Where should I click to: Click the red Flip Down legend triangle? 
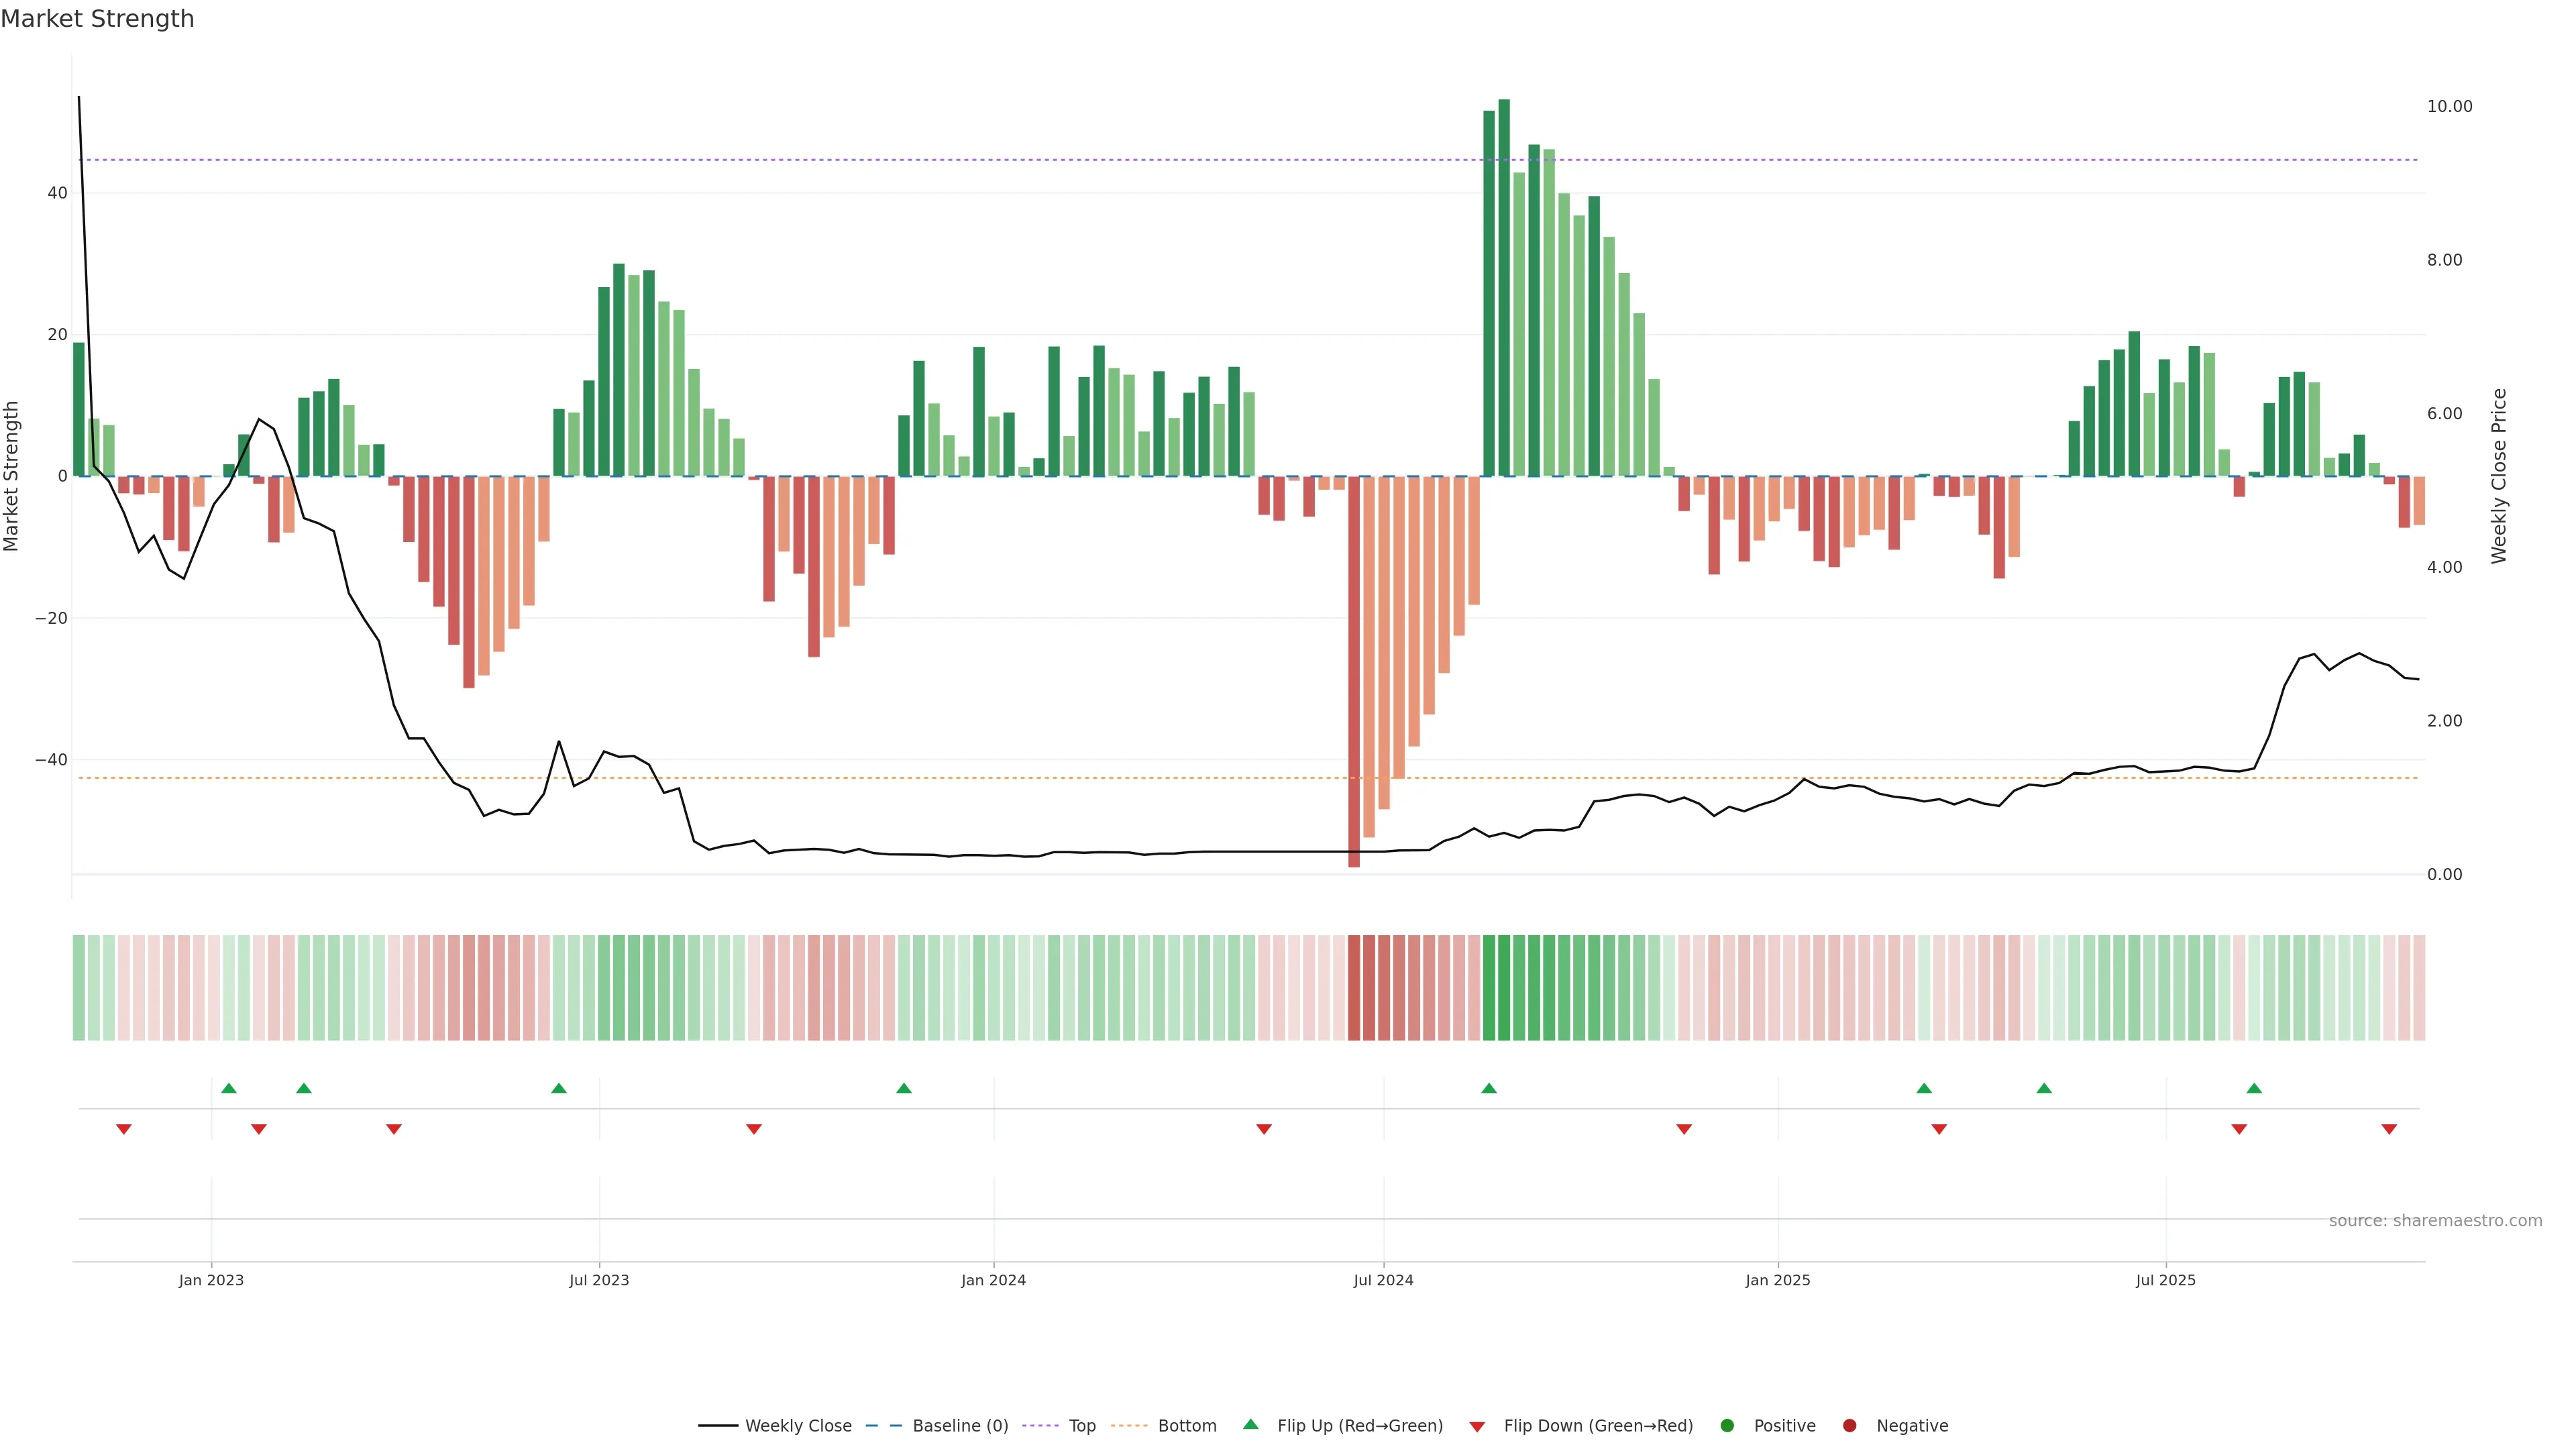point(1477,1427)
